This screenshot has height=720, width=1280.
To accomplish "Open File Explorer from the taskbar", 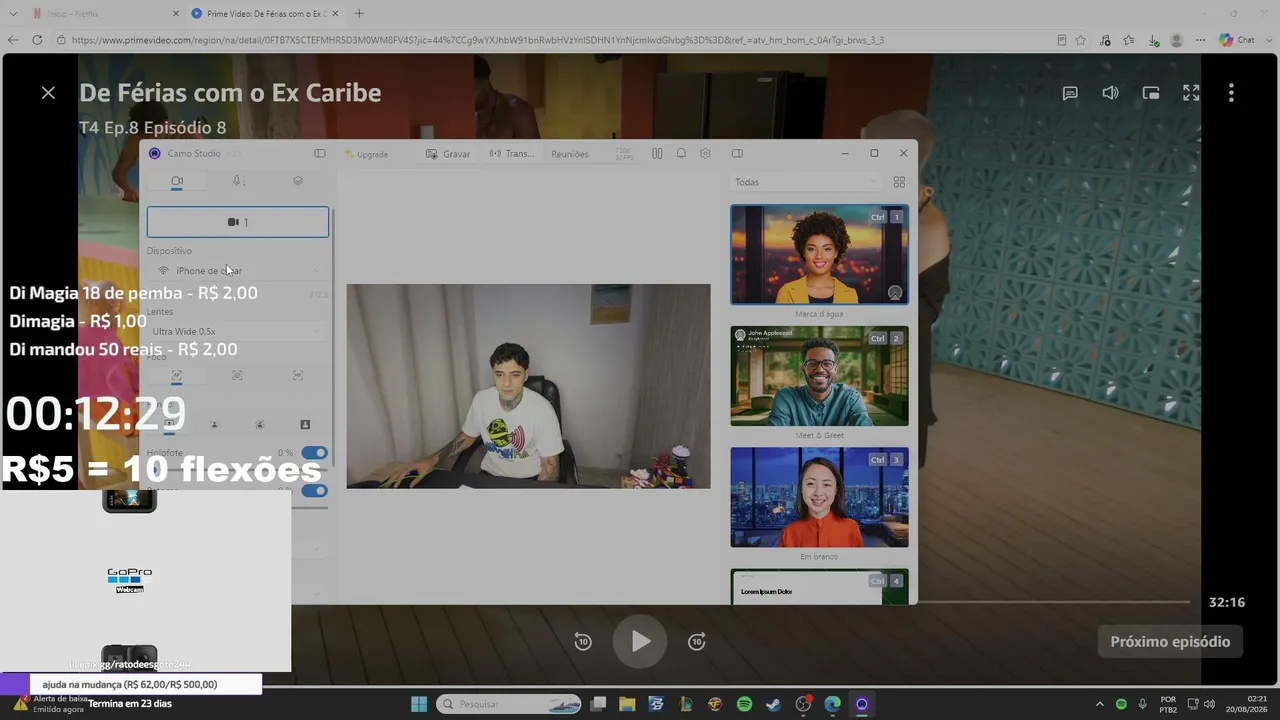I will pos(627,704).
